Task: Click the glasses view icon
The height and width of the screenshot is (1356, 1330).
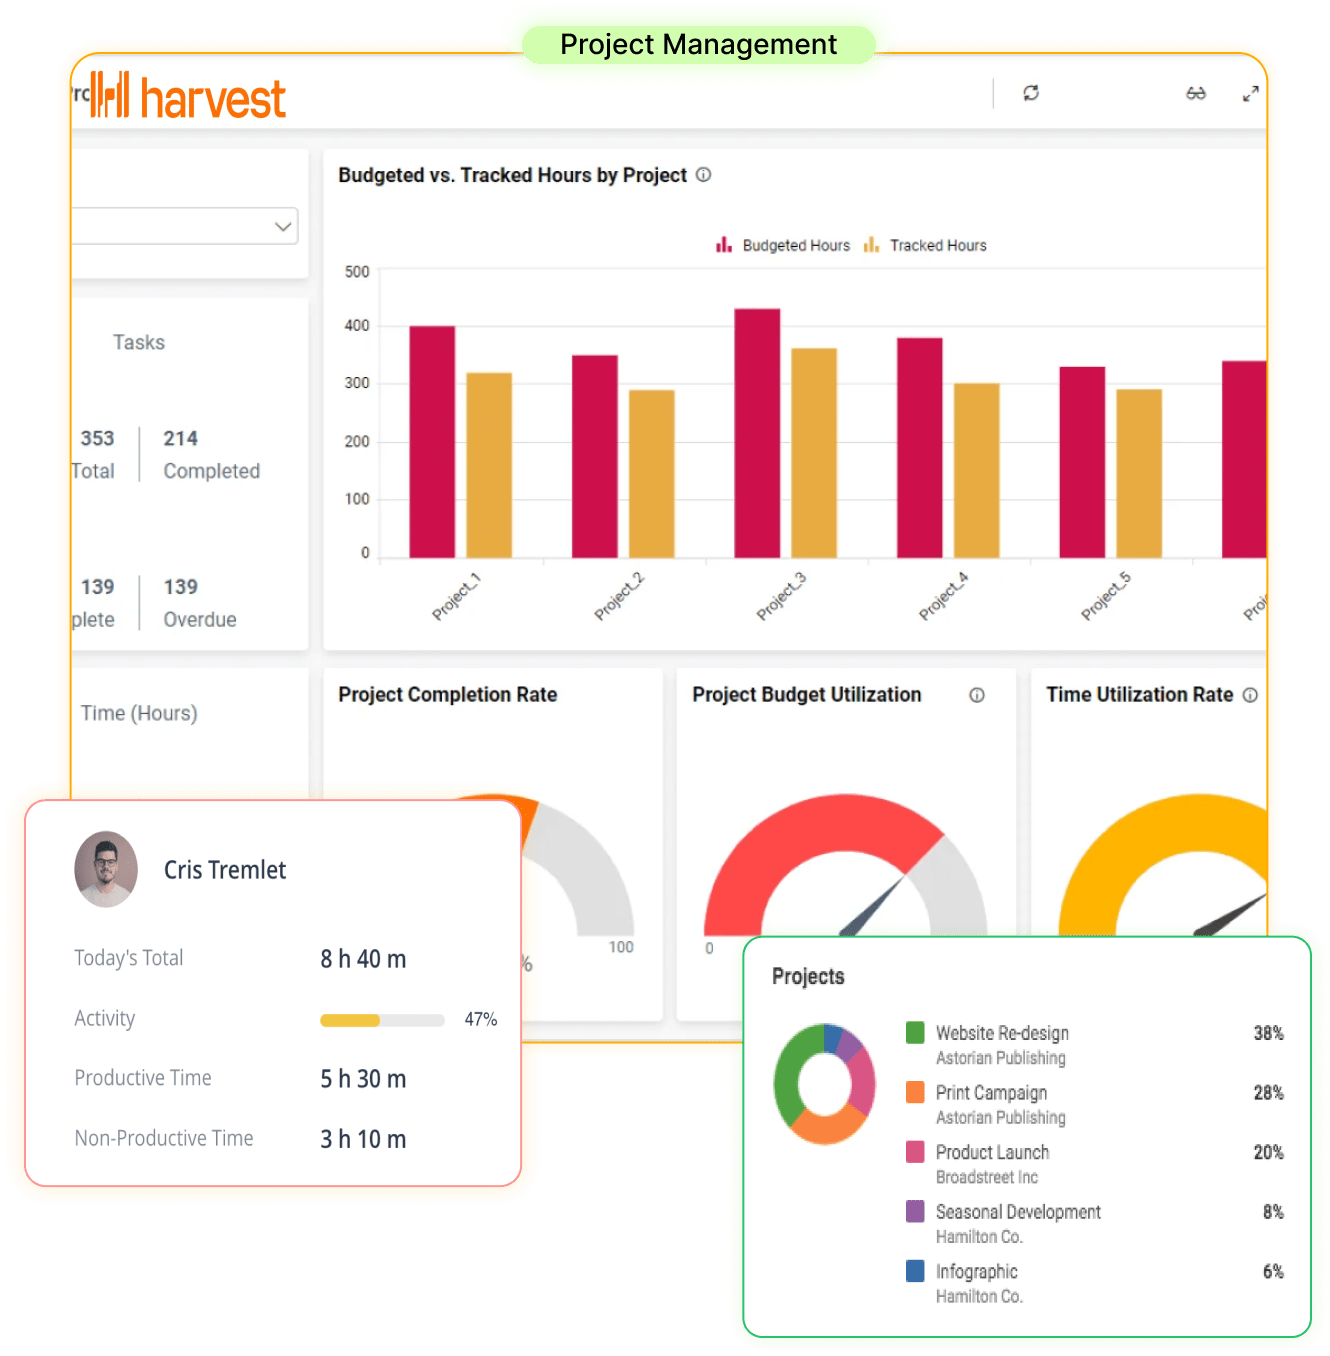Action: (x=1196, y=93)
